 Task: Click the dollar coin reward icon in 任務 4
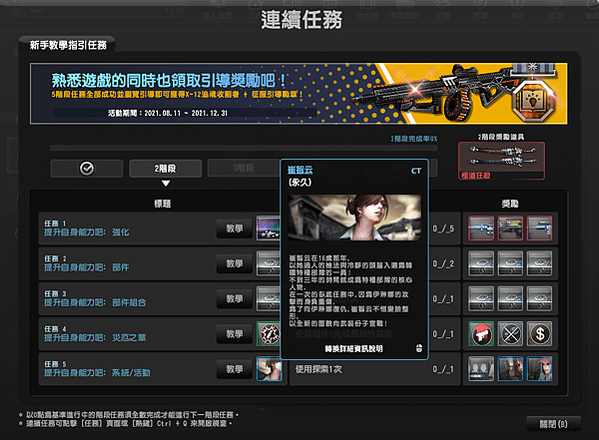[x=539, y=333]
